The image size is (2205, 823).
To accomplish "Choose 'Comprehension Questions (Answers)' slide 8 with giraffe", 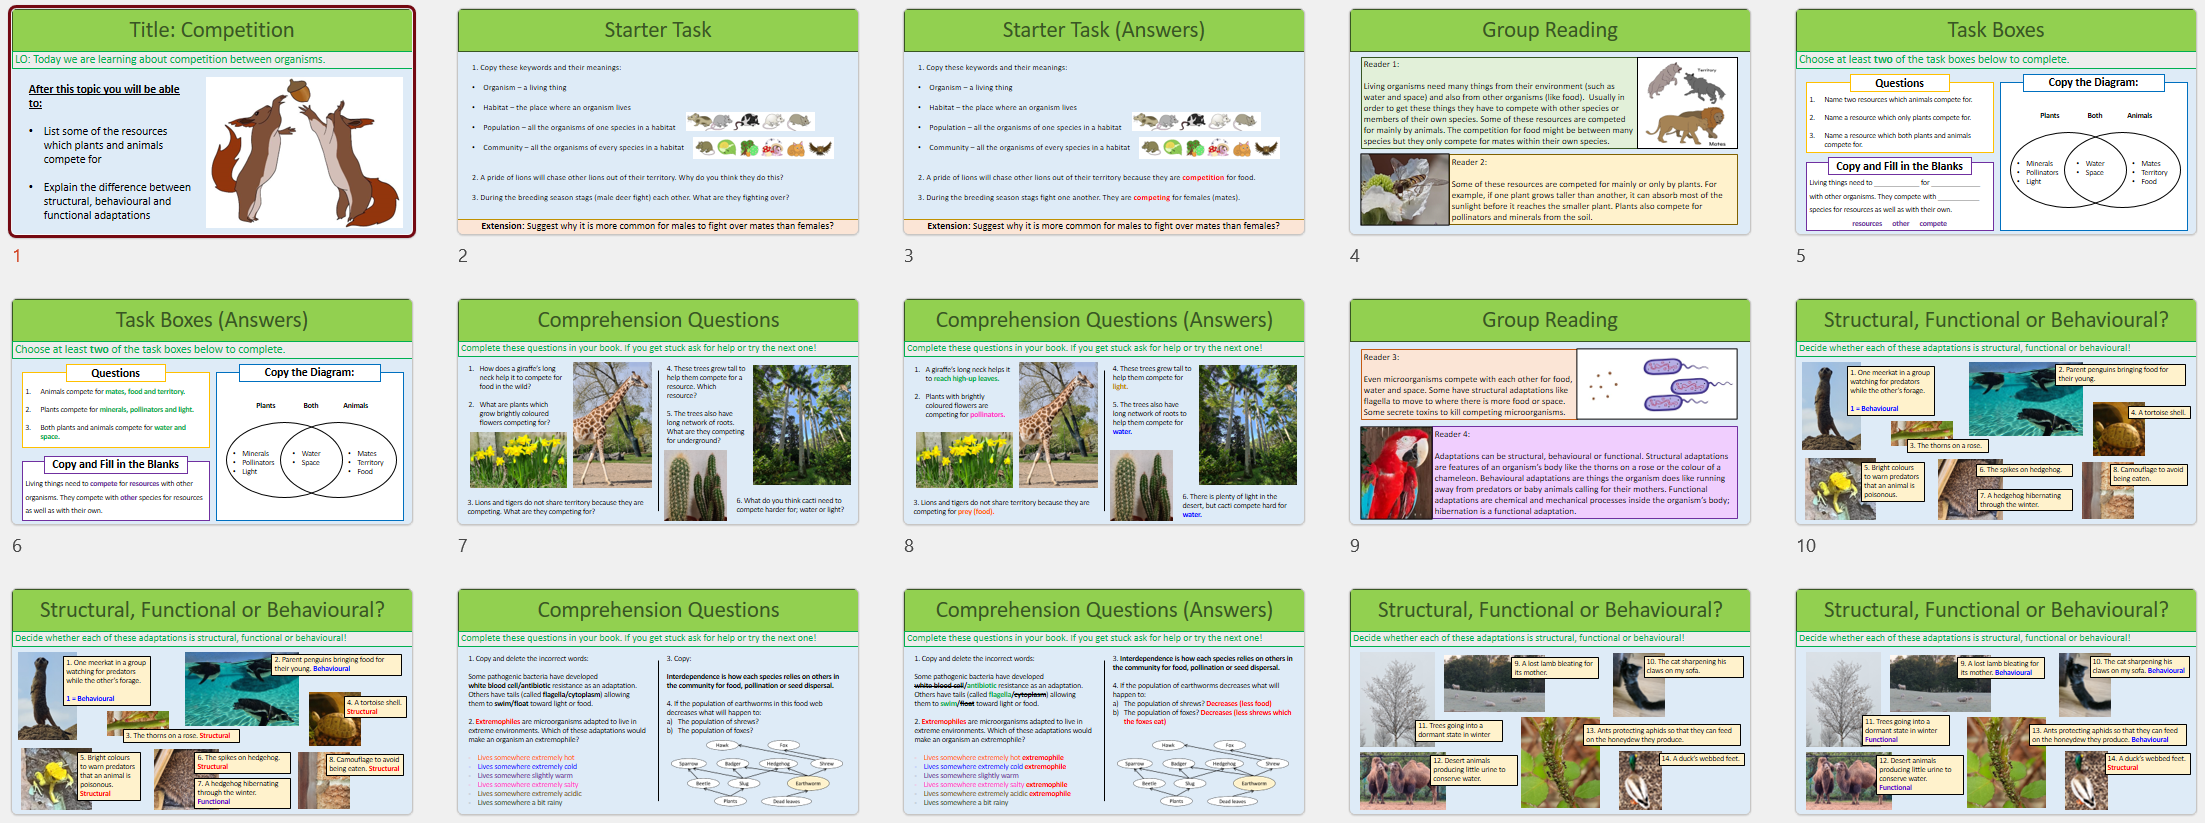I will tap(1104, 411).
